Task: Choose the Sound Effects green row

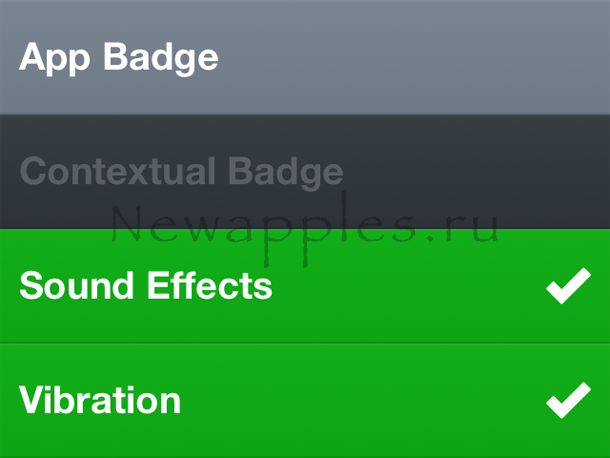Action: click(x=305, y=287)
